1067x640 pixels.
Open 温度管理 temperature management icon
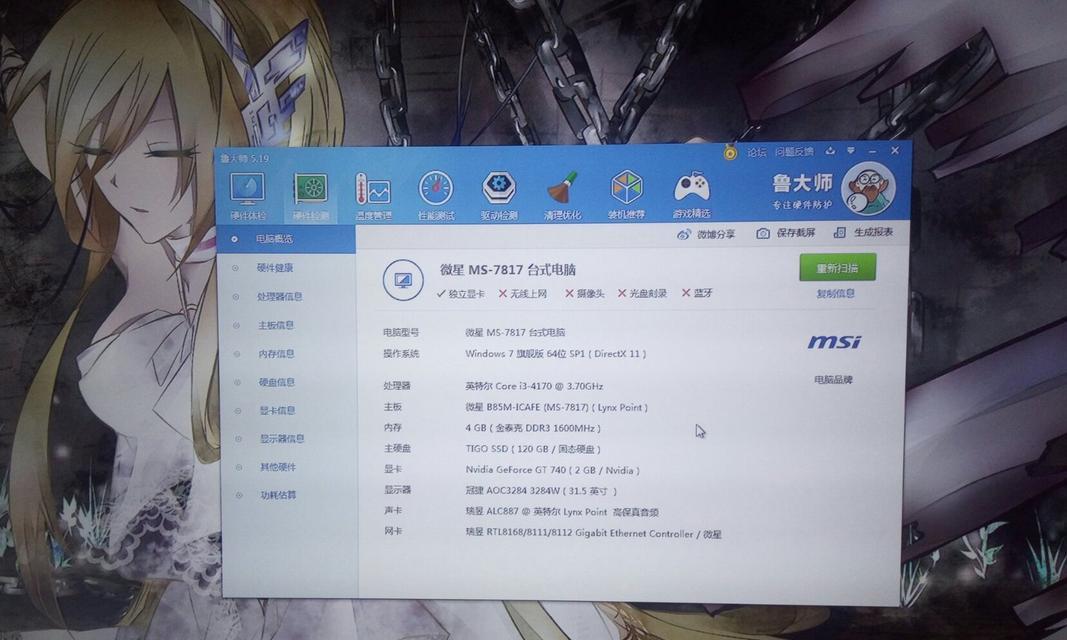pyautogui.click(x=373, y=196)
